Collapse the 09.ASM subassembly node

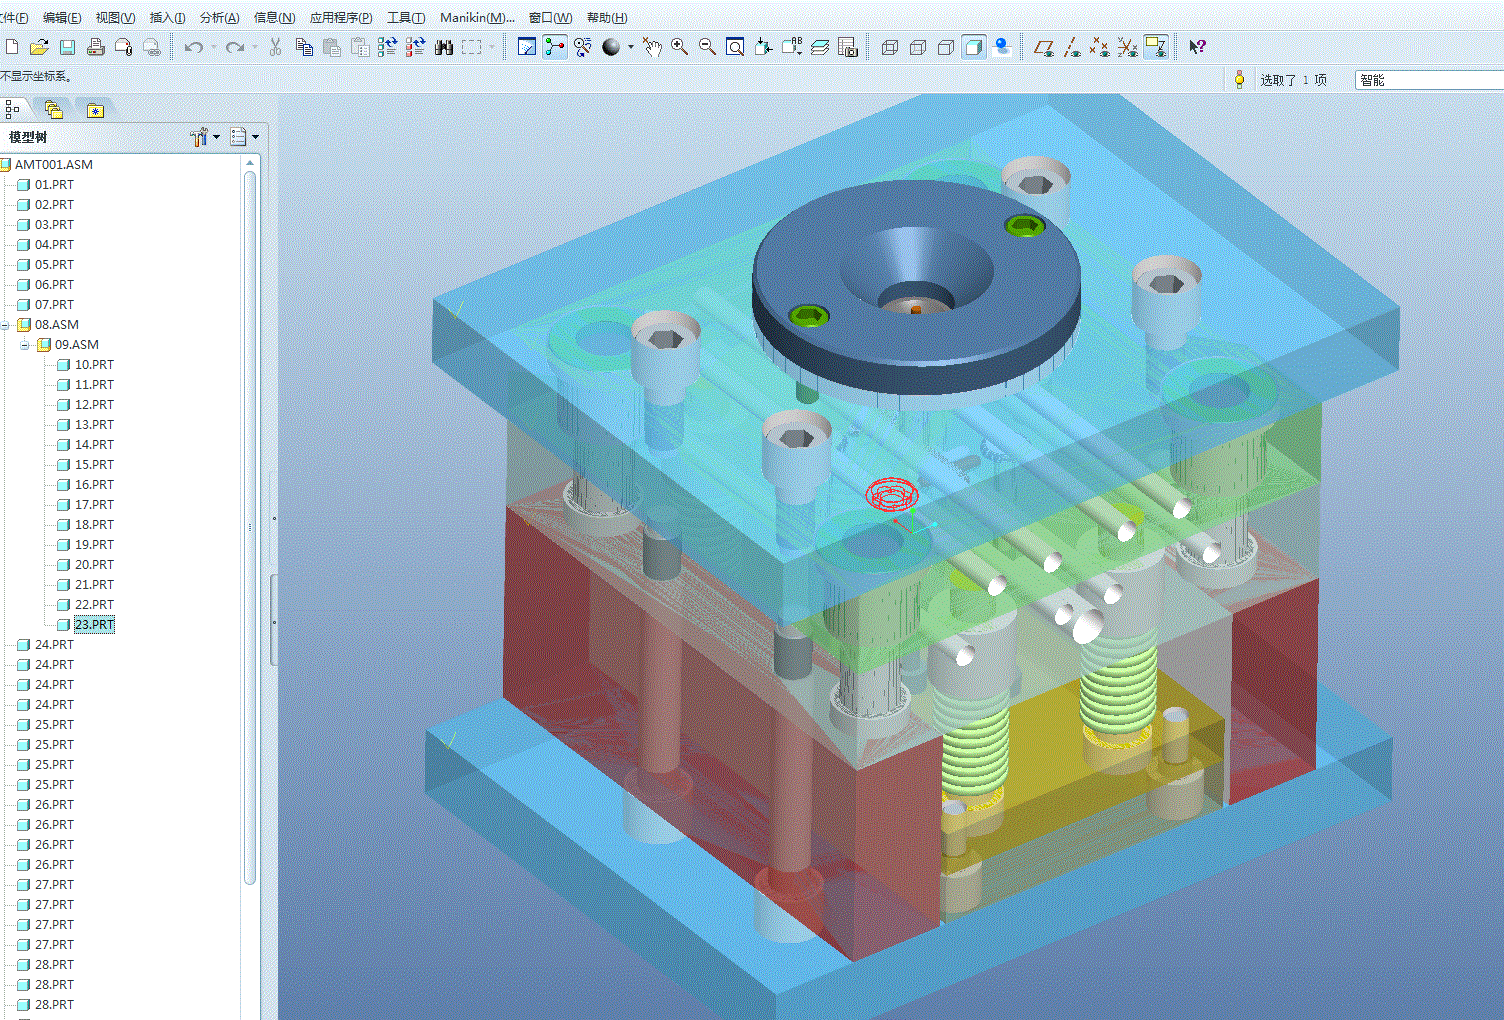(x=25, y=345)
